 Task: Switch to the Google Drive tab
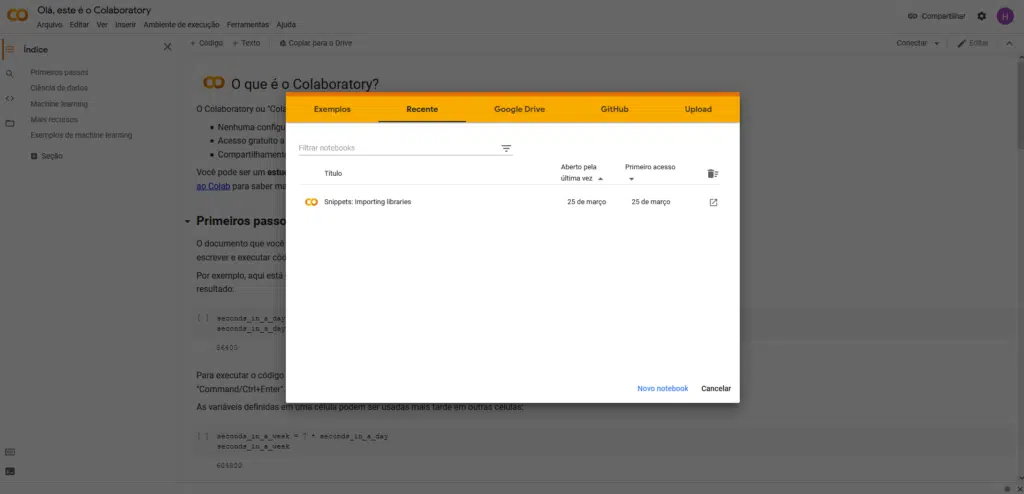point(519,109)
